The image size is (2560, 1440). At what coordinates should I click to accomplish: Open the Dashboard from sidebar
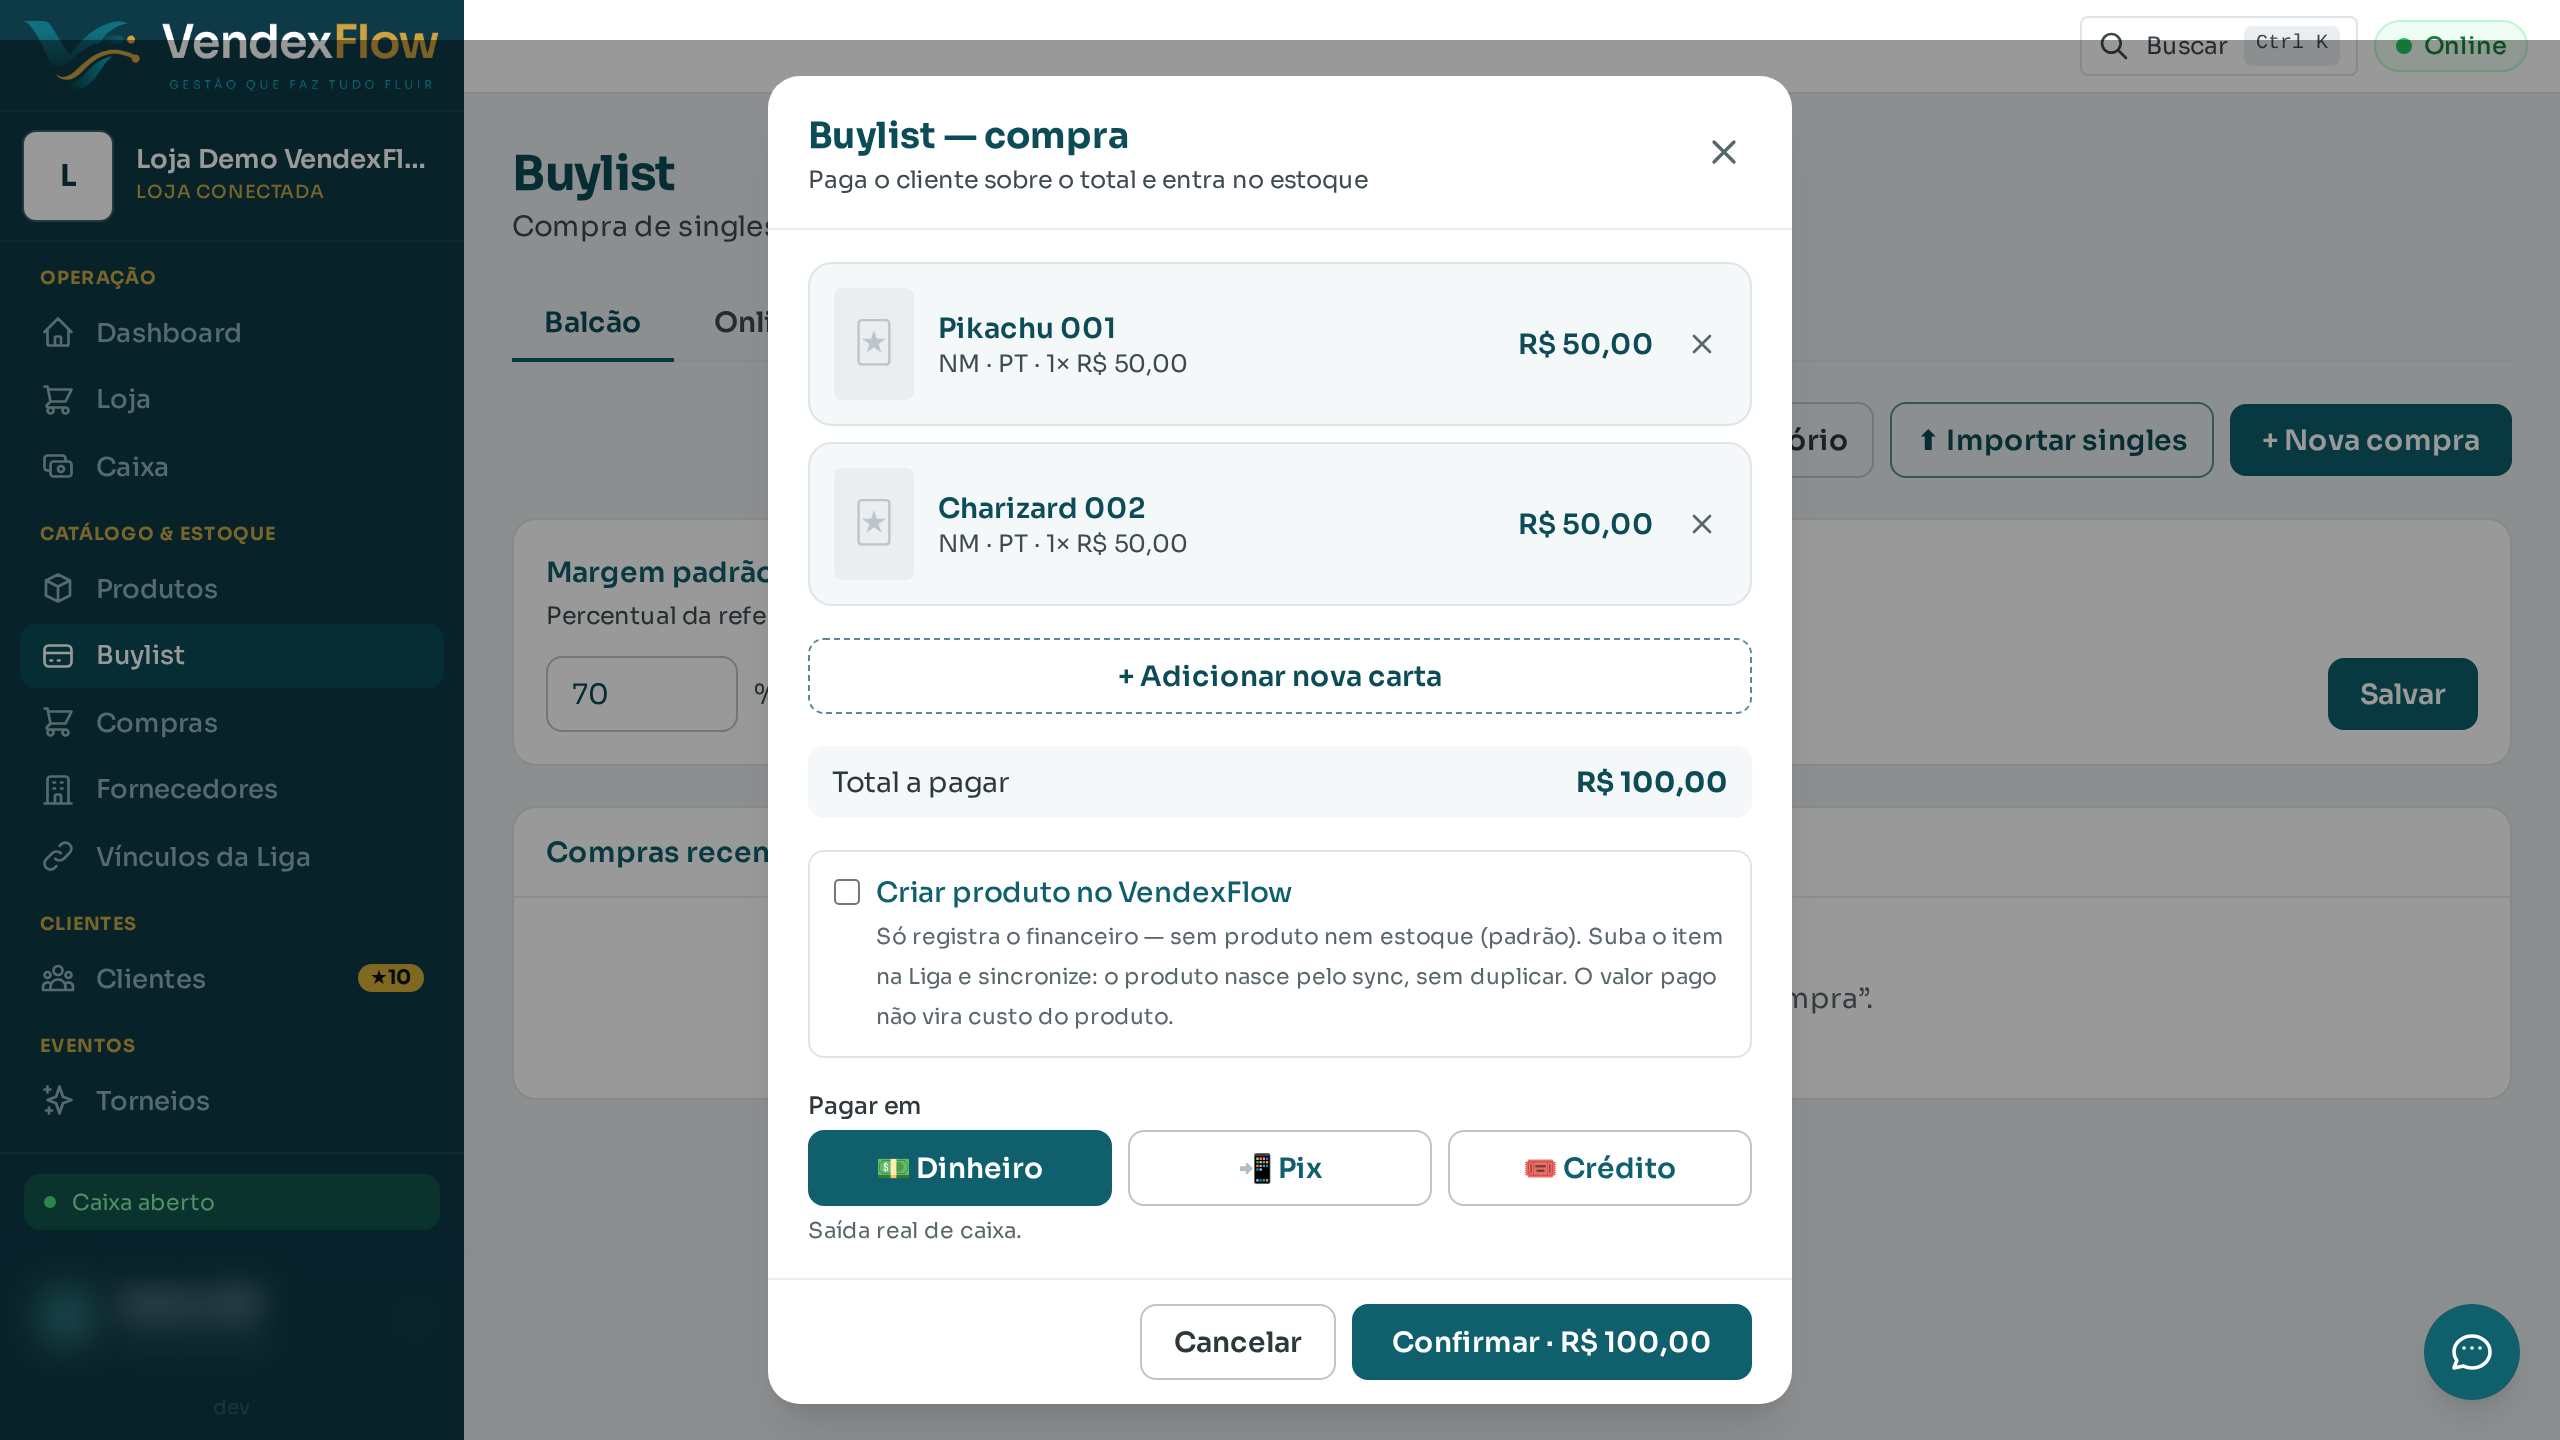click(232, 333)
